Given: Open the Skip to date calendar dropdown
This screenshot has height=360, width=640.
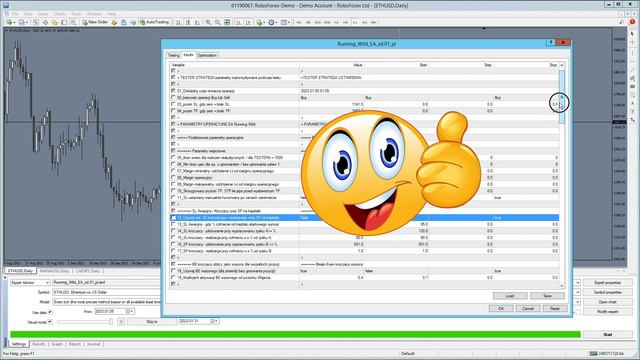Looking at the screenshot, I should click(215, 321).
